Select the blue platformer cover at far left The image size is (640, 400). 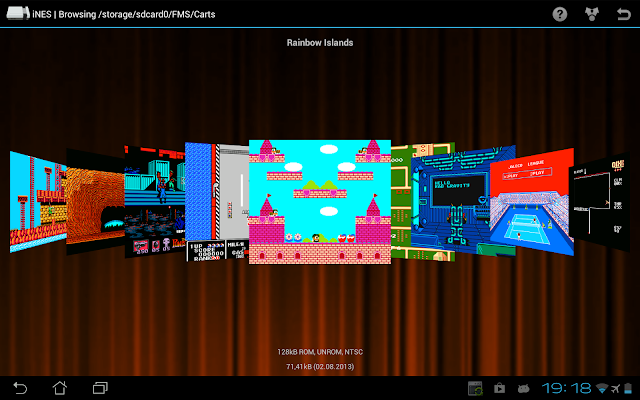click(38, 202)
